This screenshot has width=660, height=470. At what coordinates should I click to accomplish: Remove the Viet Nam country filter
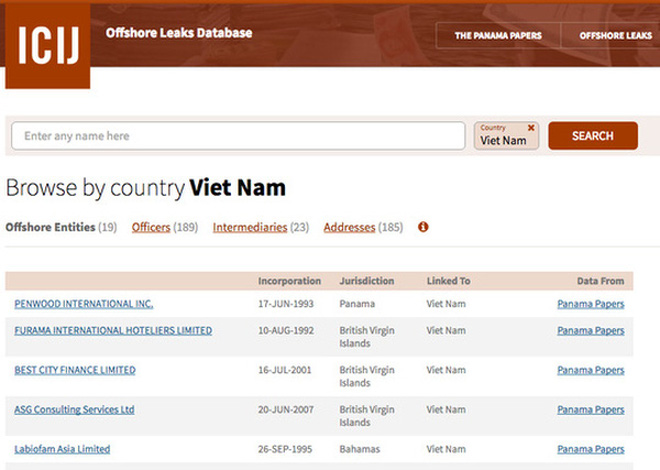click(531, 127)
